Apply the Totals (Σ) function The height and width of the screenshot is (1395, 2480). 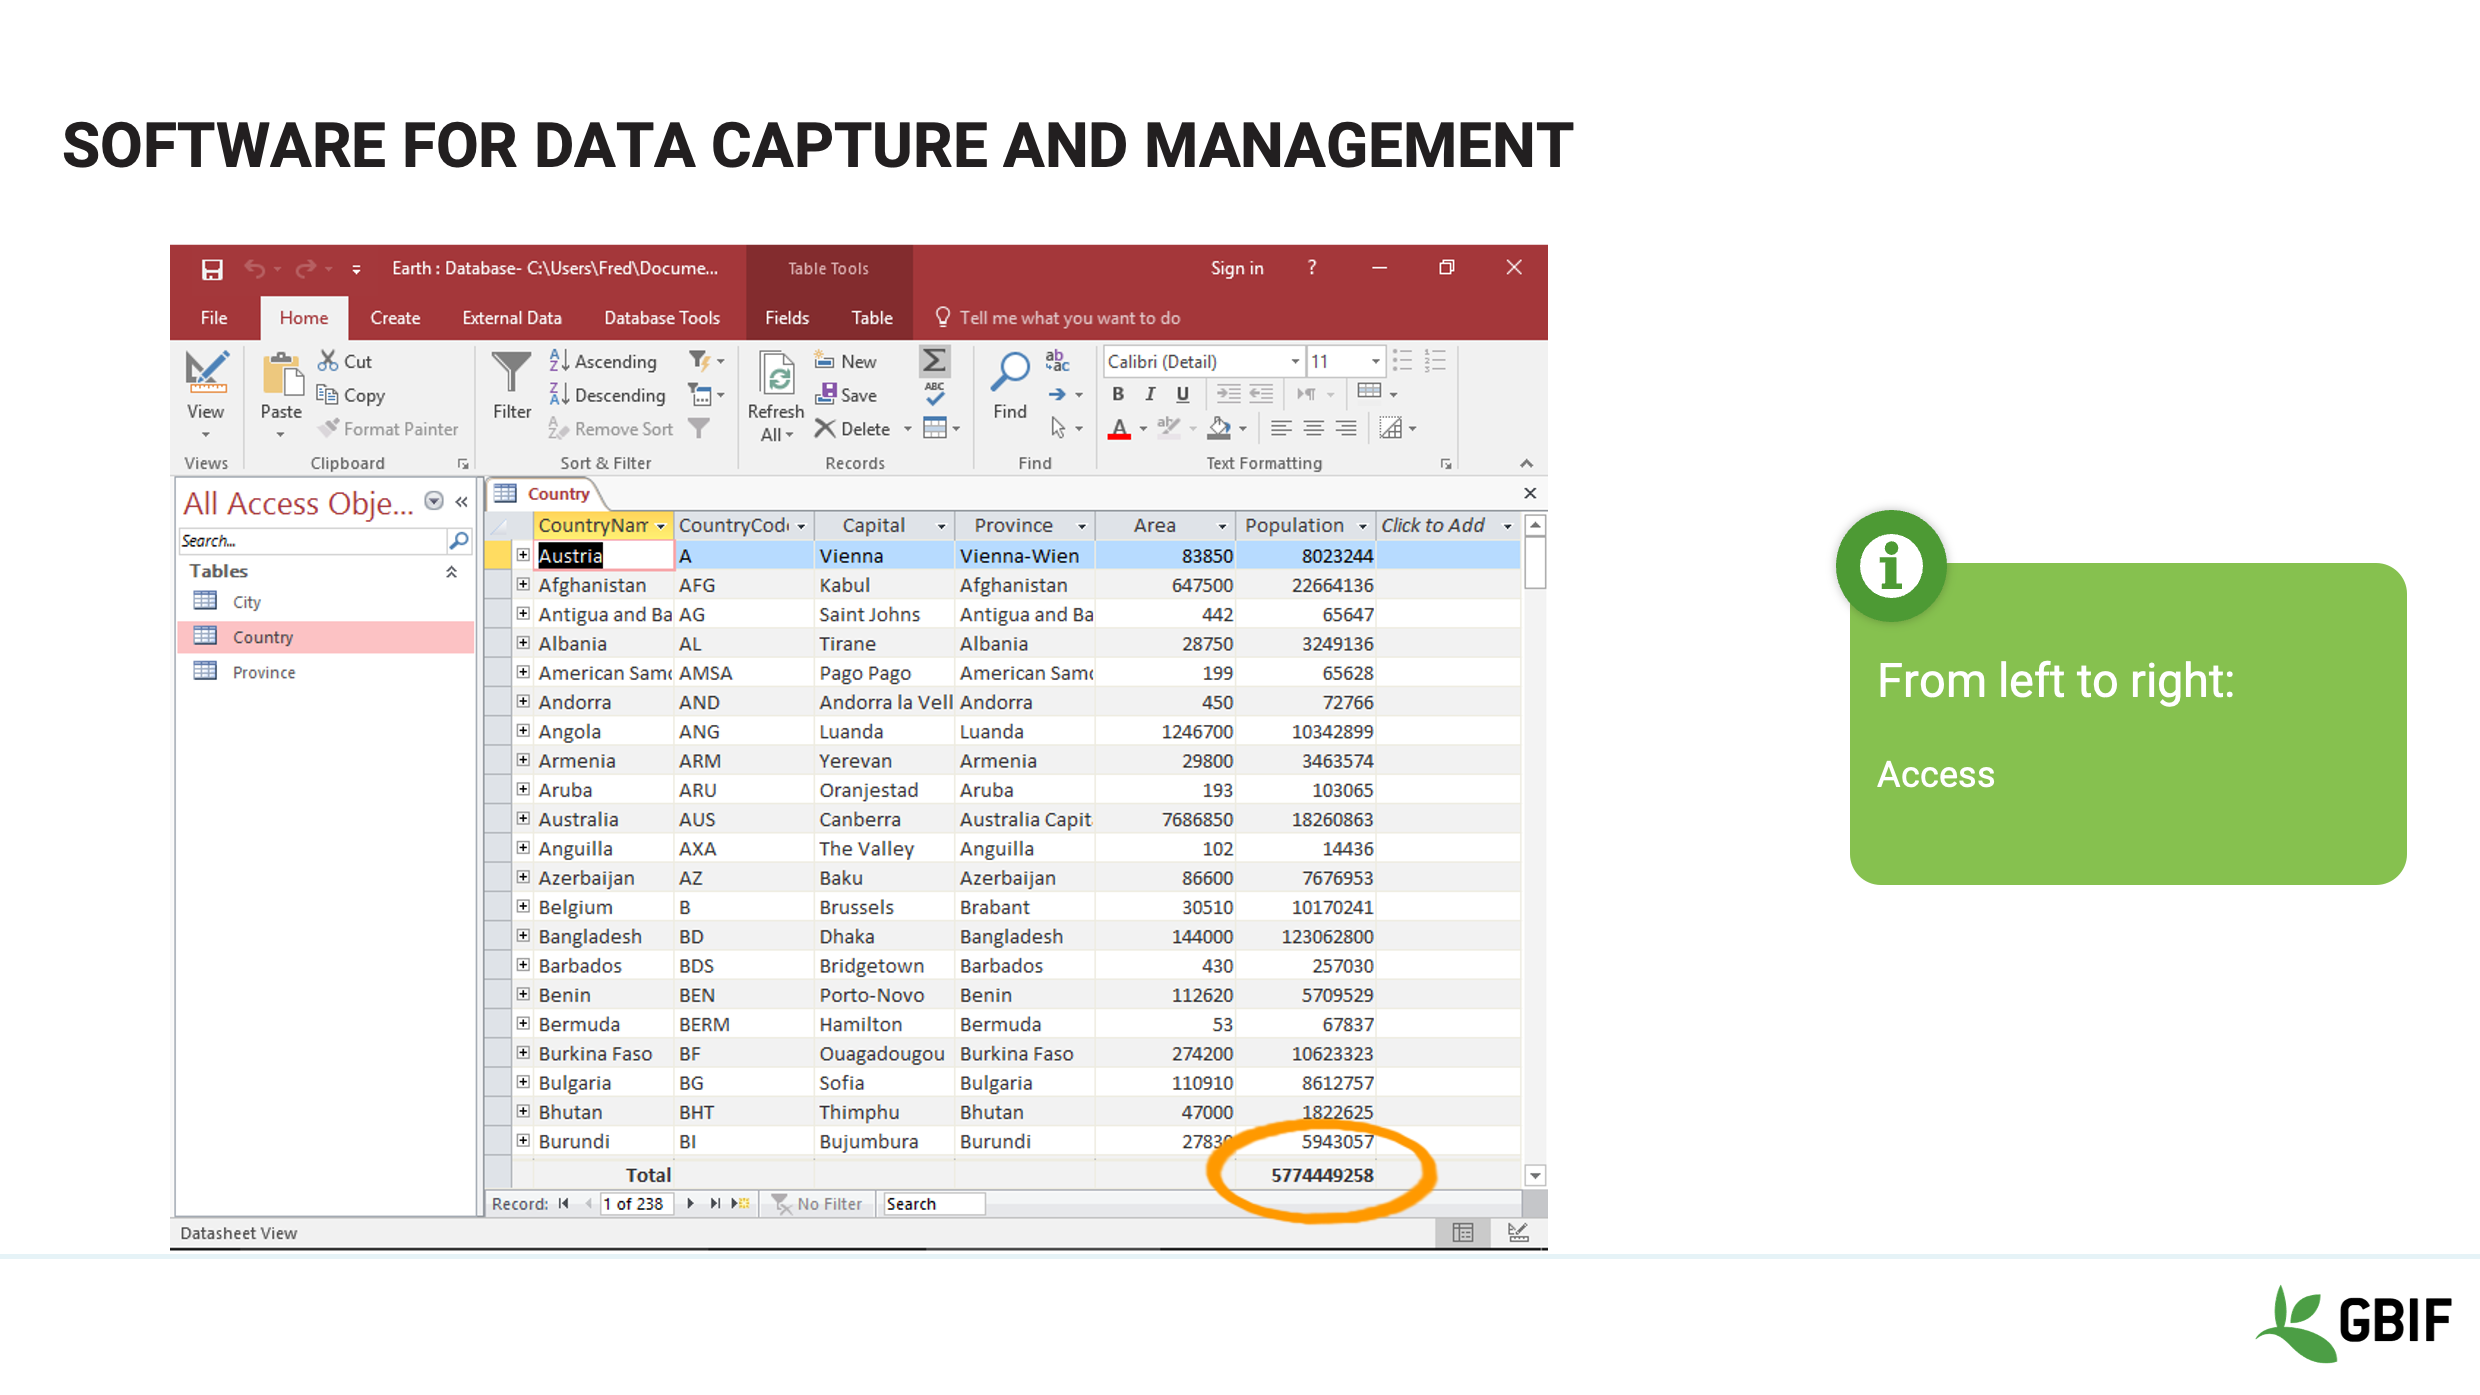click(932, 362)
